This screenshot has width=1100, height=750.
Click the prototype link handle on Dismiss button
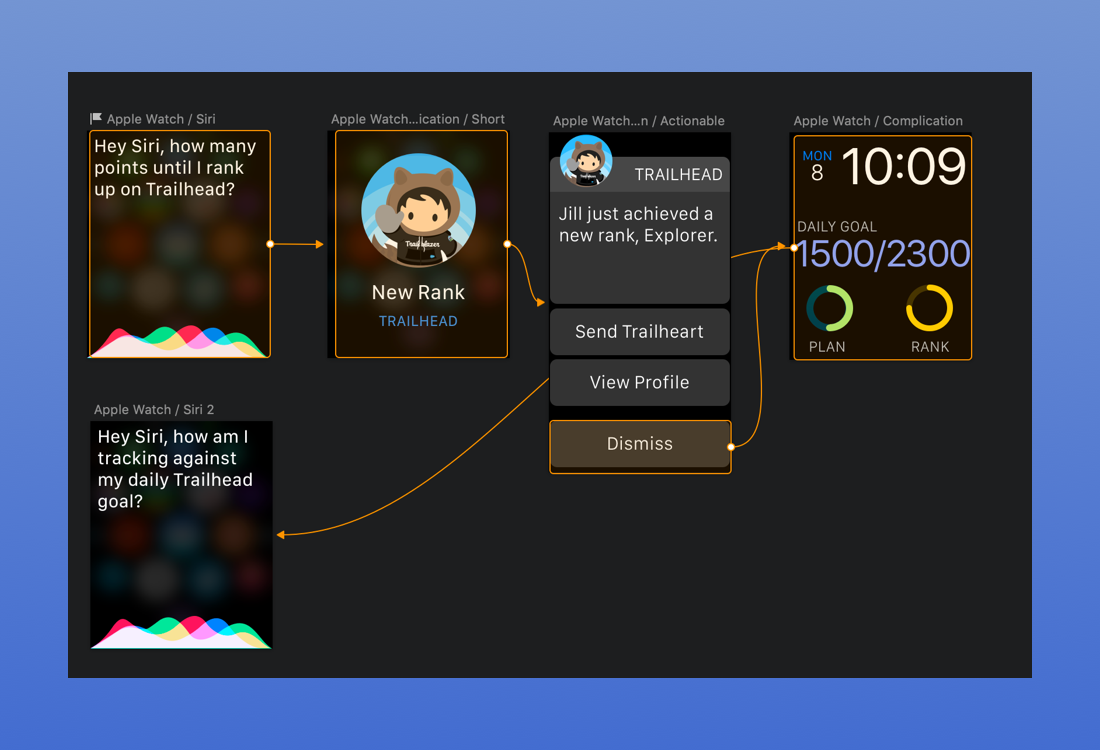pos(731,447)
